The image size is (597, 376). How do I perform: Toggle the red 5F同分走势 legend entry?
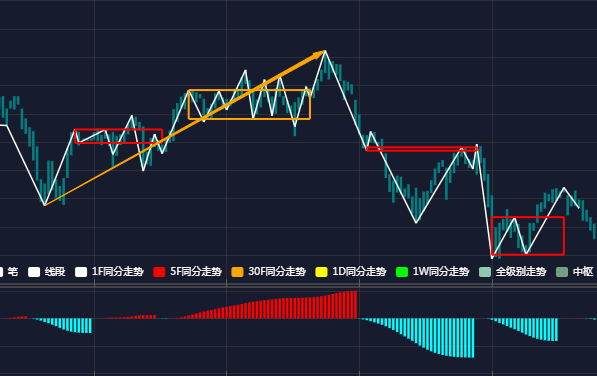click(187, 272)
